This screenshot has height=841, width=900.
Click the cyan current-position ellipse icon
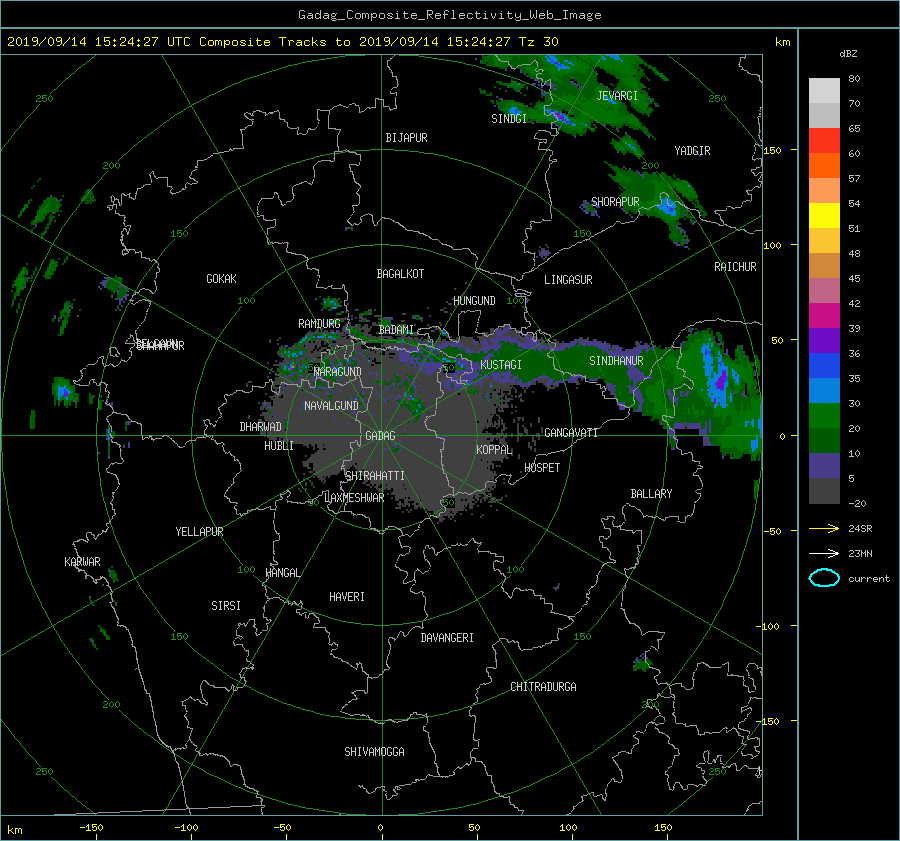[x=824, y=578]
